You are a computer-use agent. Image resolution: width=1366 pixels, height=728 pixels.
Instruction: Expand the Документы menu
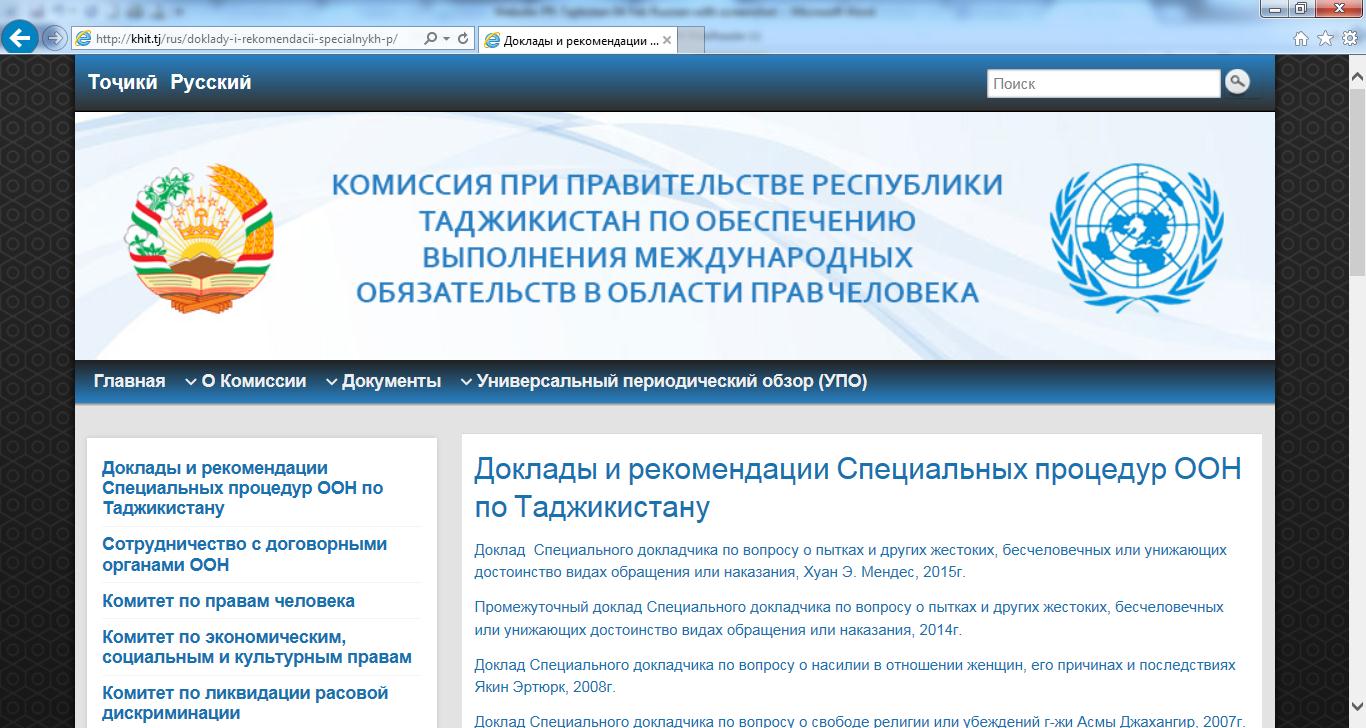coord(383,381)
